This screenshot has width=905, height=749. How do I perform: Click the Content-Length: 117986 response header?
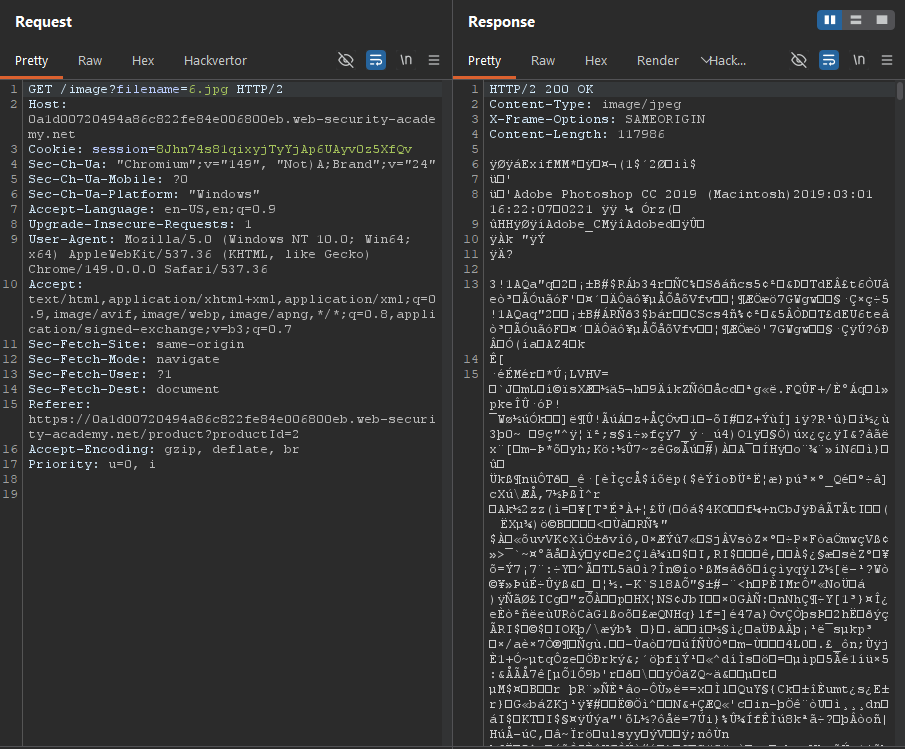(577, 134)
